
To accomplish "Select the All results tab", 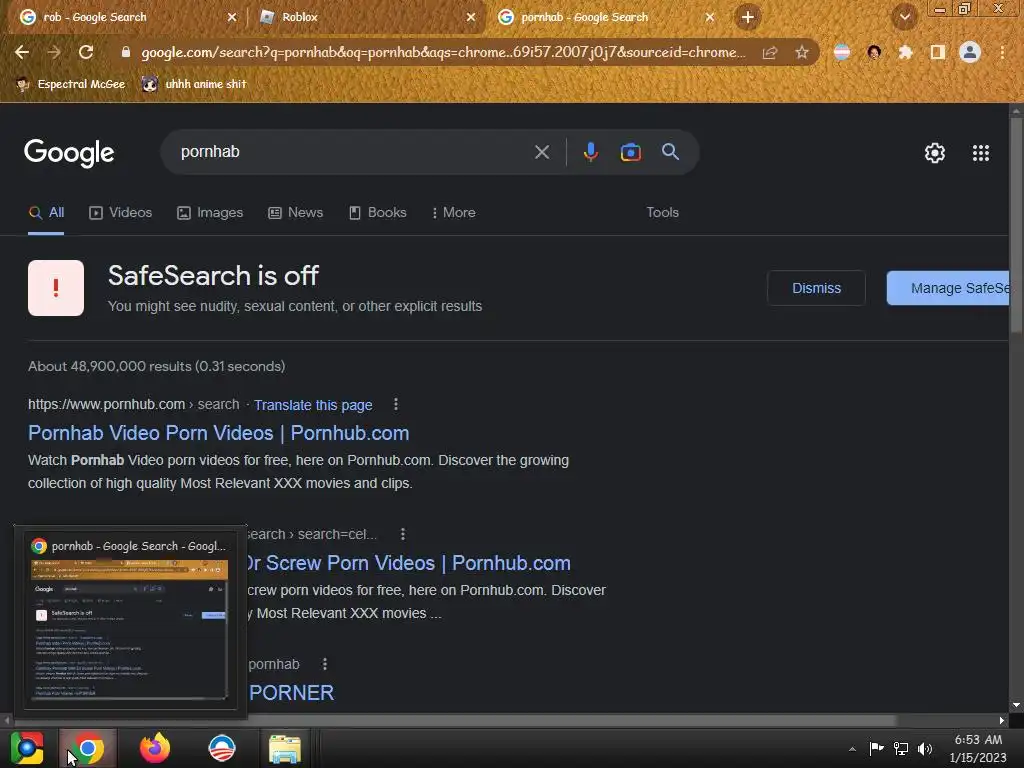I will pos(46,213).
